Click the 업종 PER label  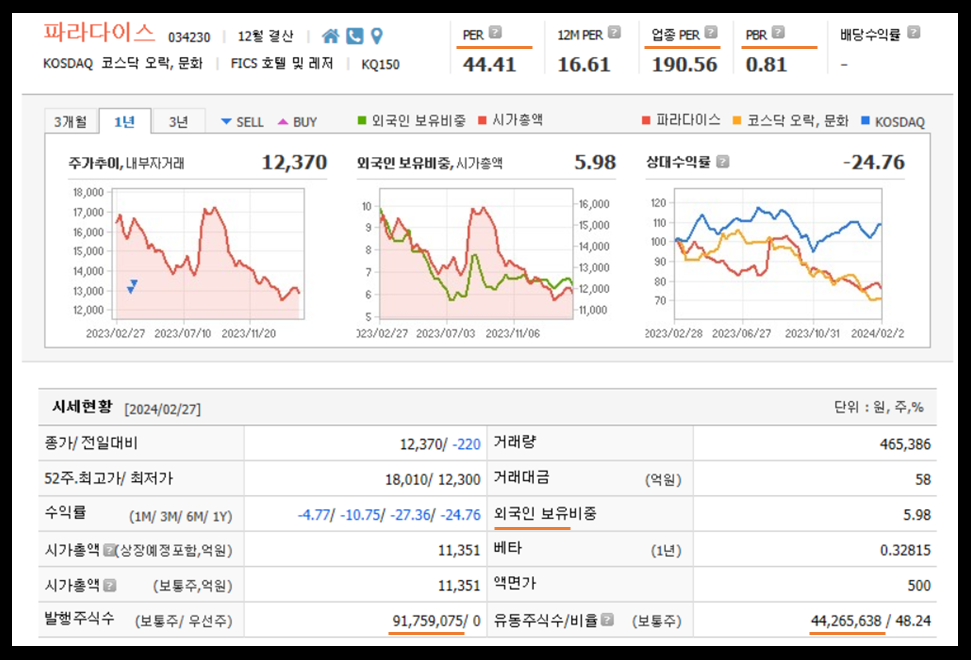coord(676,35)
